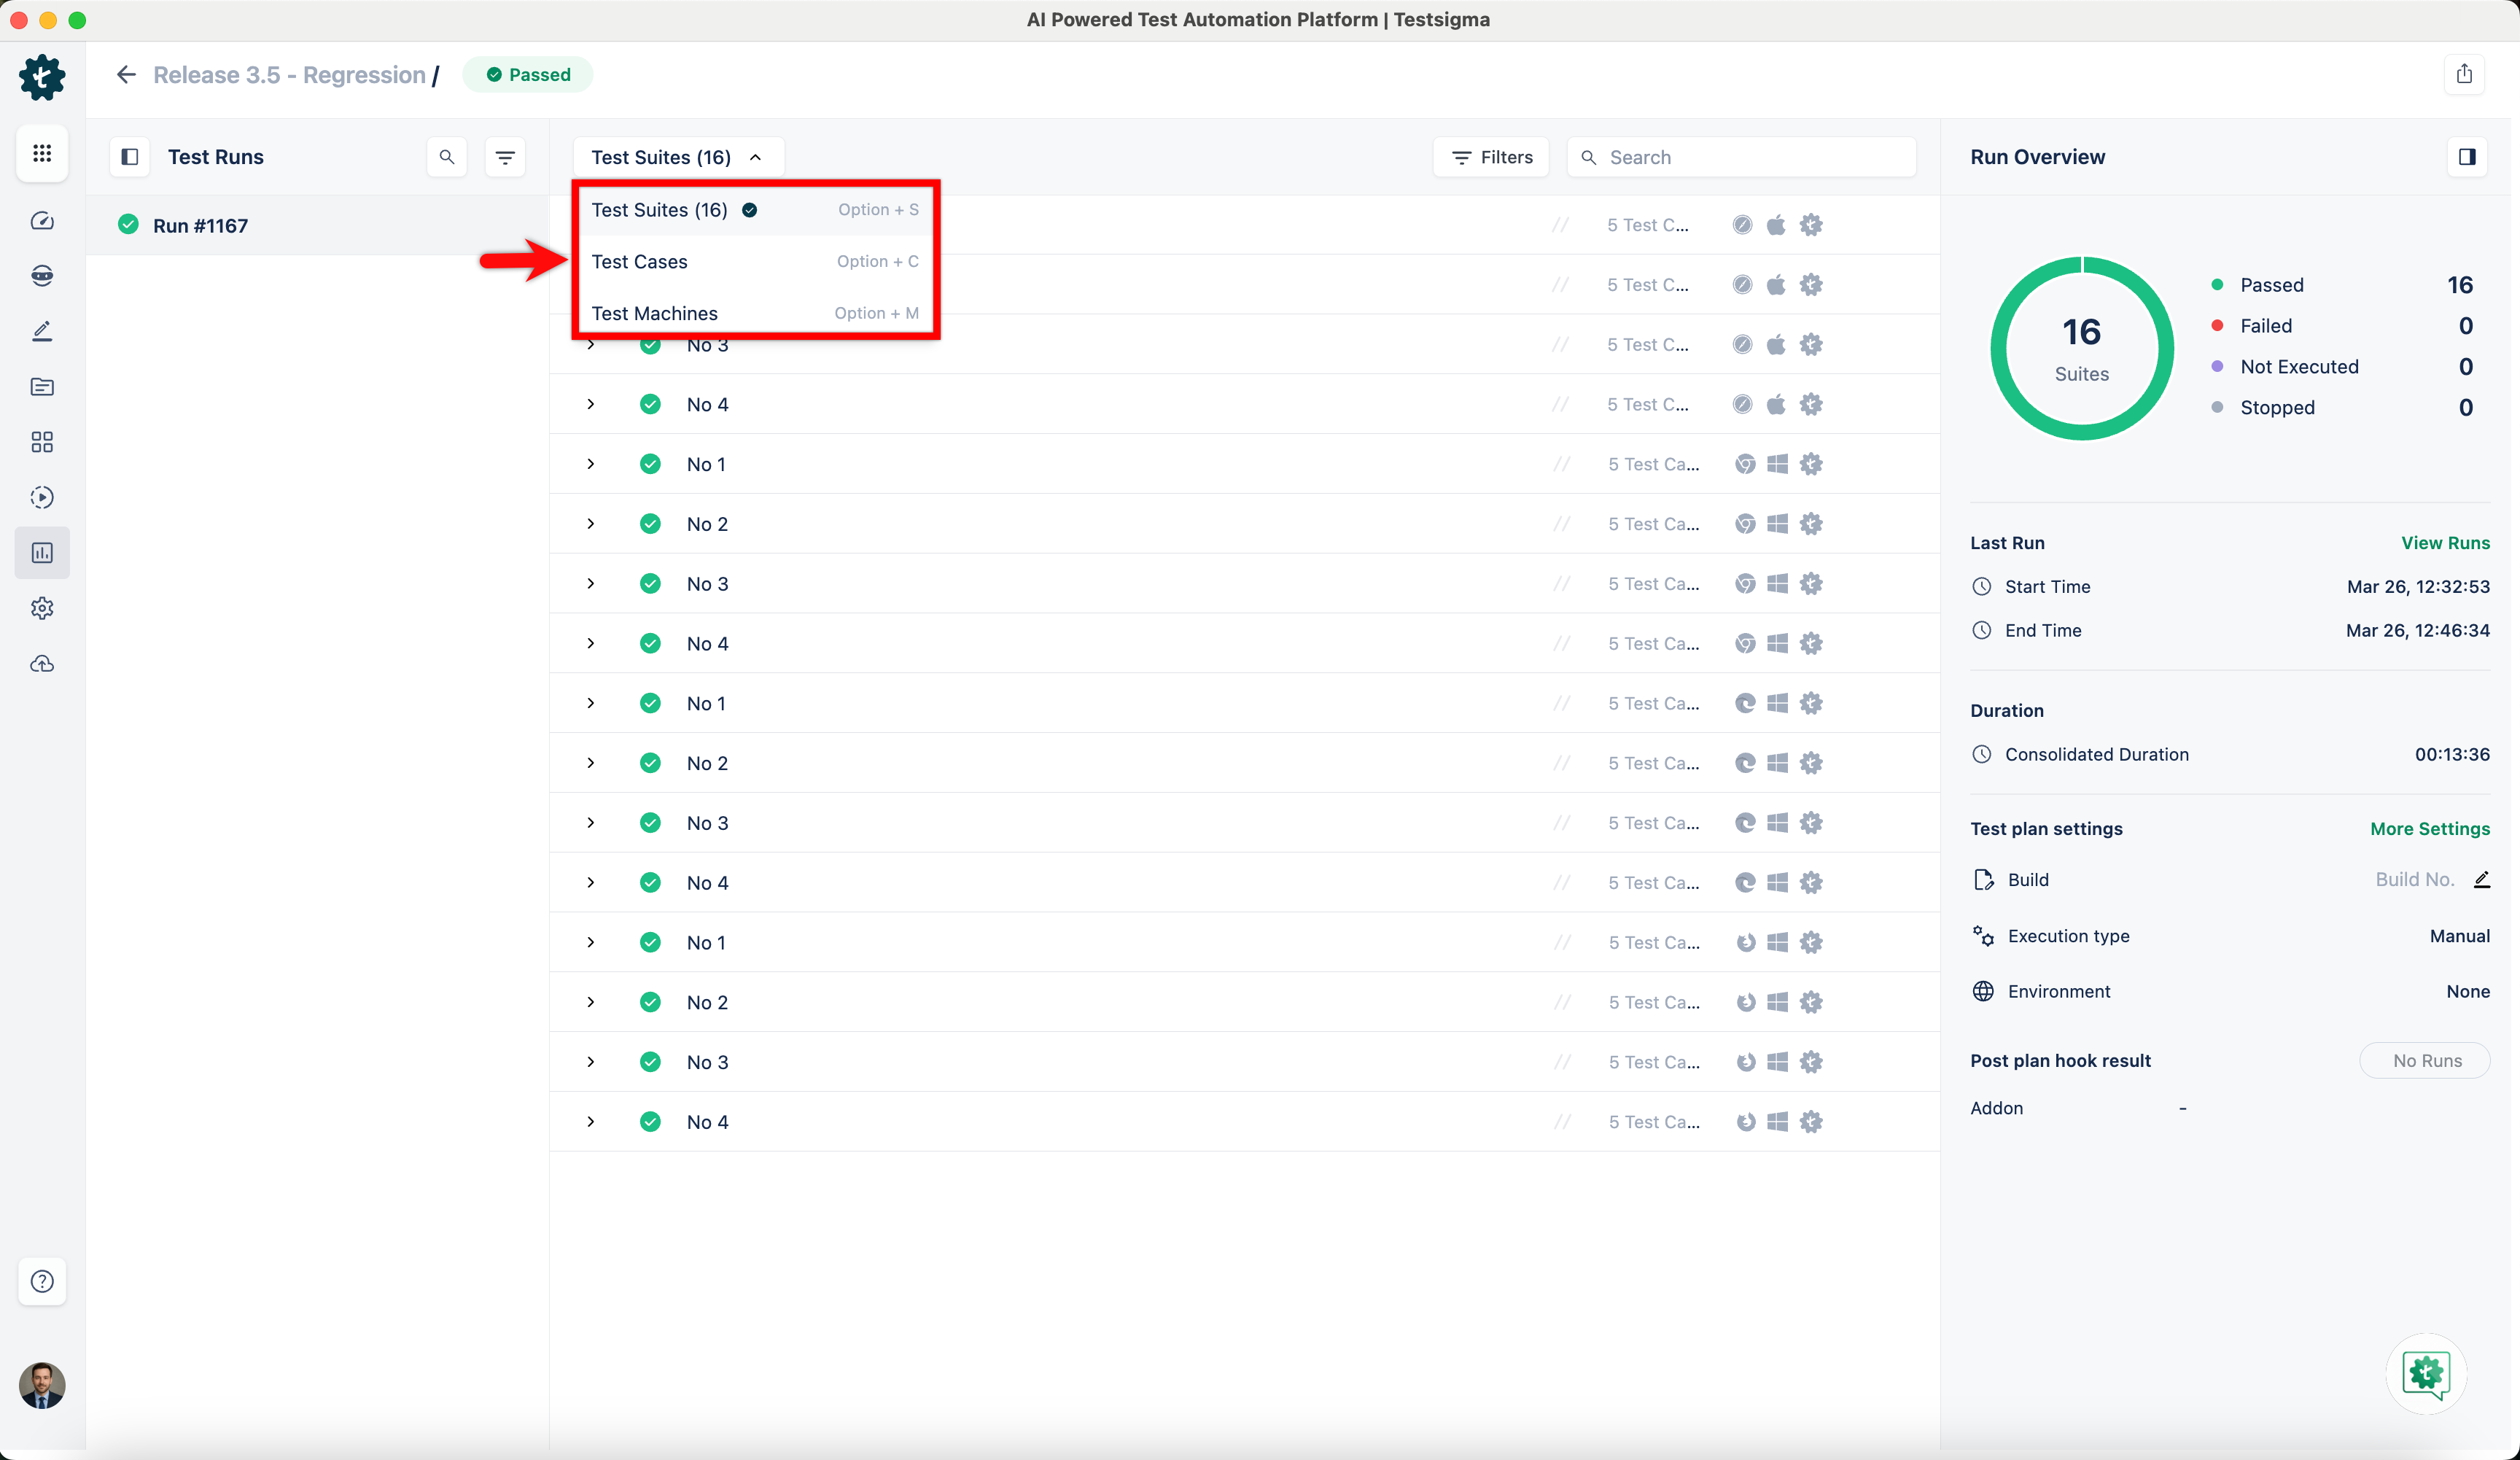Viewport: 2520px width, 1460px height.
Task: Collapse the Test Runs left panel
Action: pos(130,157)
